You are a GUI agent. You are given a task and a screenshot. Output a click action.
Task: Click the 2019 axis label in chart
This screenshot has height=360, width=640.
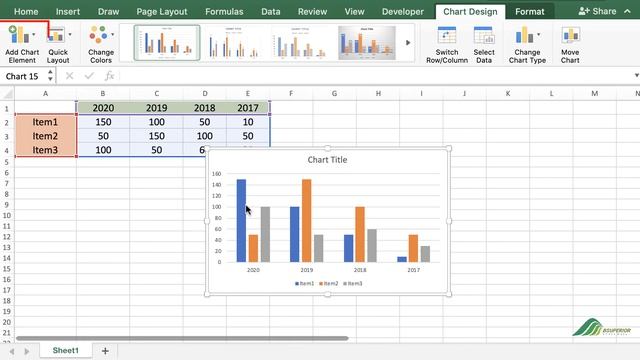pyautogui.click(x=307, y=270)
